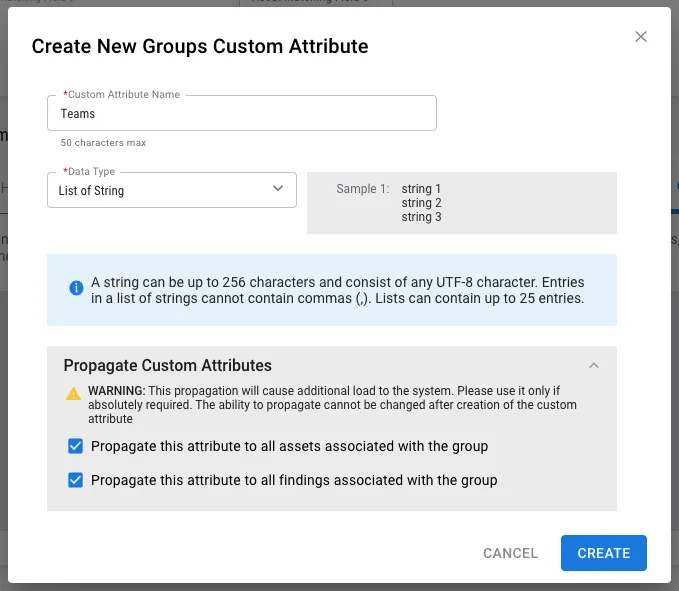Click the WARNING propagation notice text

(332, 405)
